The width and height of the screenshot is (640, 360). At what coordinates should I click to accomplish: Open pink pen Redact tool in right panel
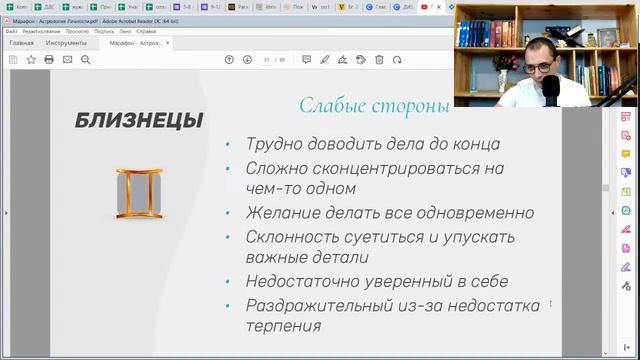click(x=626, y=229)
